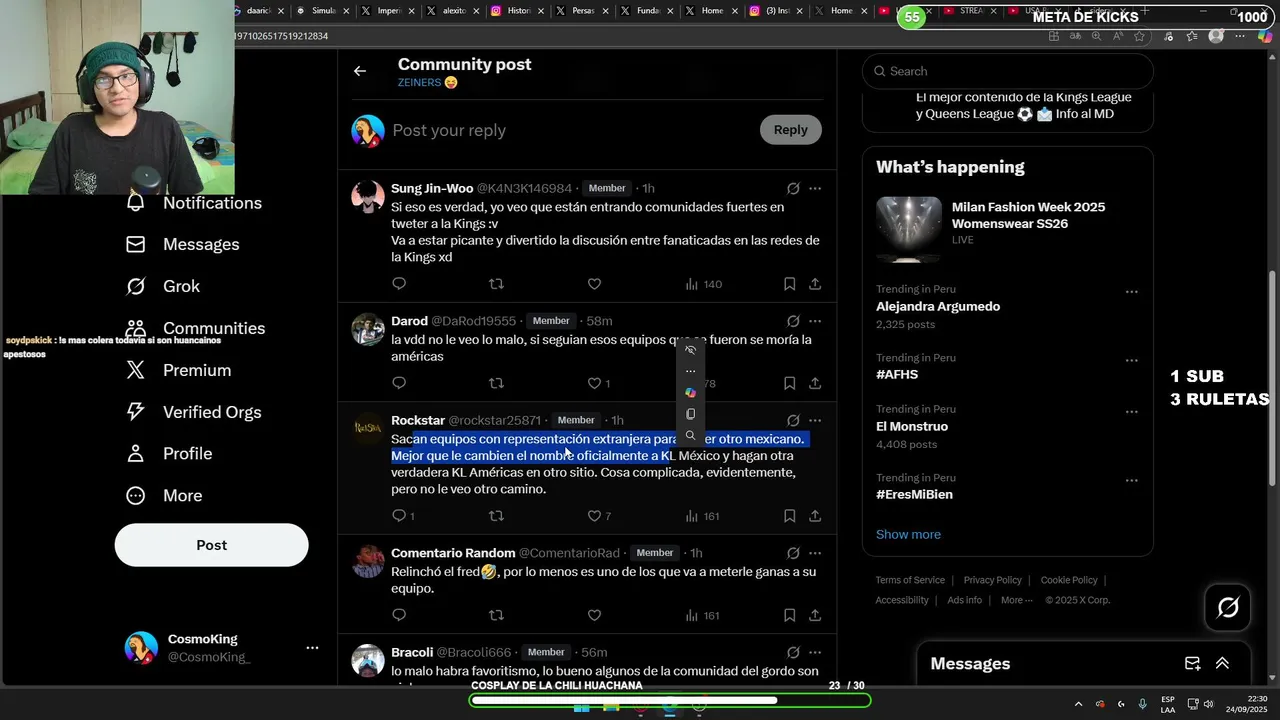Screen dimensions: 1280x720
Task: Share Rockstar's post
Action: click(x=815, y=516)
